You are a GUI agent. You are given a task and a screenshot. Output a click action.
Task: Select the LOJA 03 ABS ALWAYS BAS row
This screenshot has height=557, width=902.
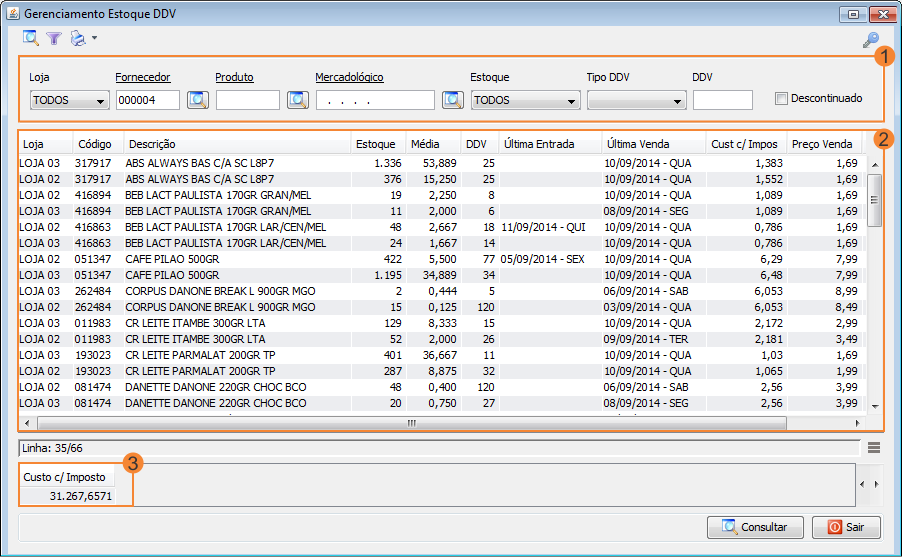pyautogui.click(x=440, y=163)
